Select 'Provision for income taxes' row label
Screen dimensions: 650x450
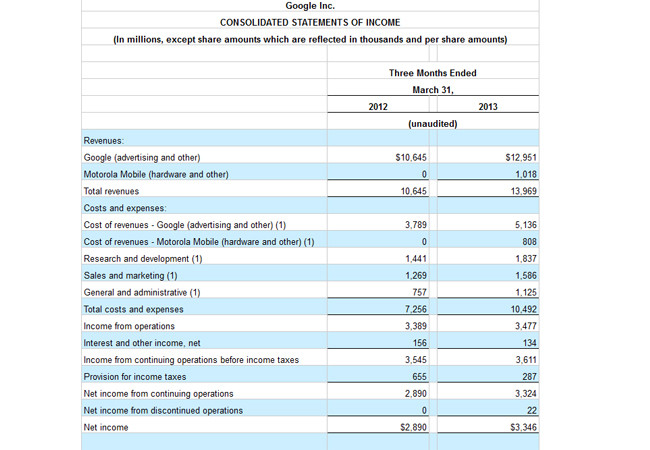[135, 377]
